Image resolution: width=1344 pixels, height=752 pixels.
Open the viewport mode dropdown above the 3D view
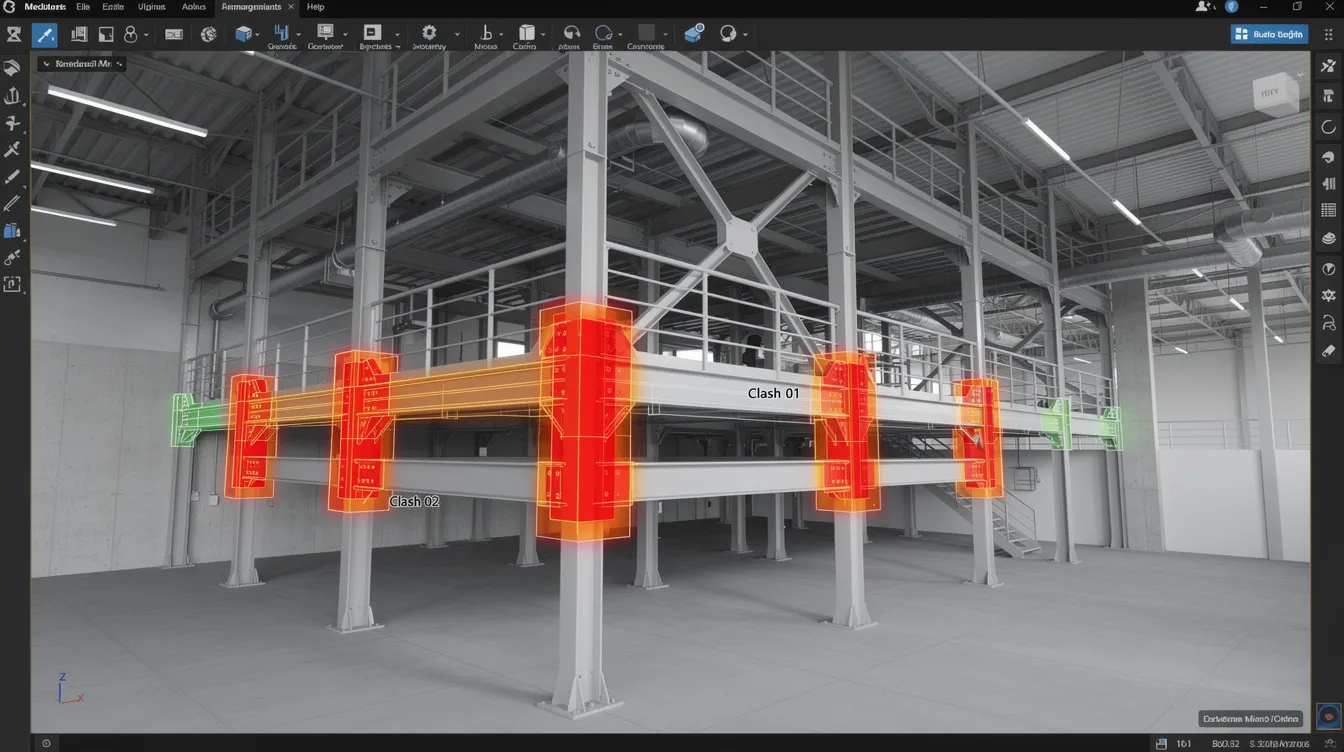click(x=81, y=64)
